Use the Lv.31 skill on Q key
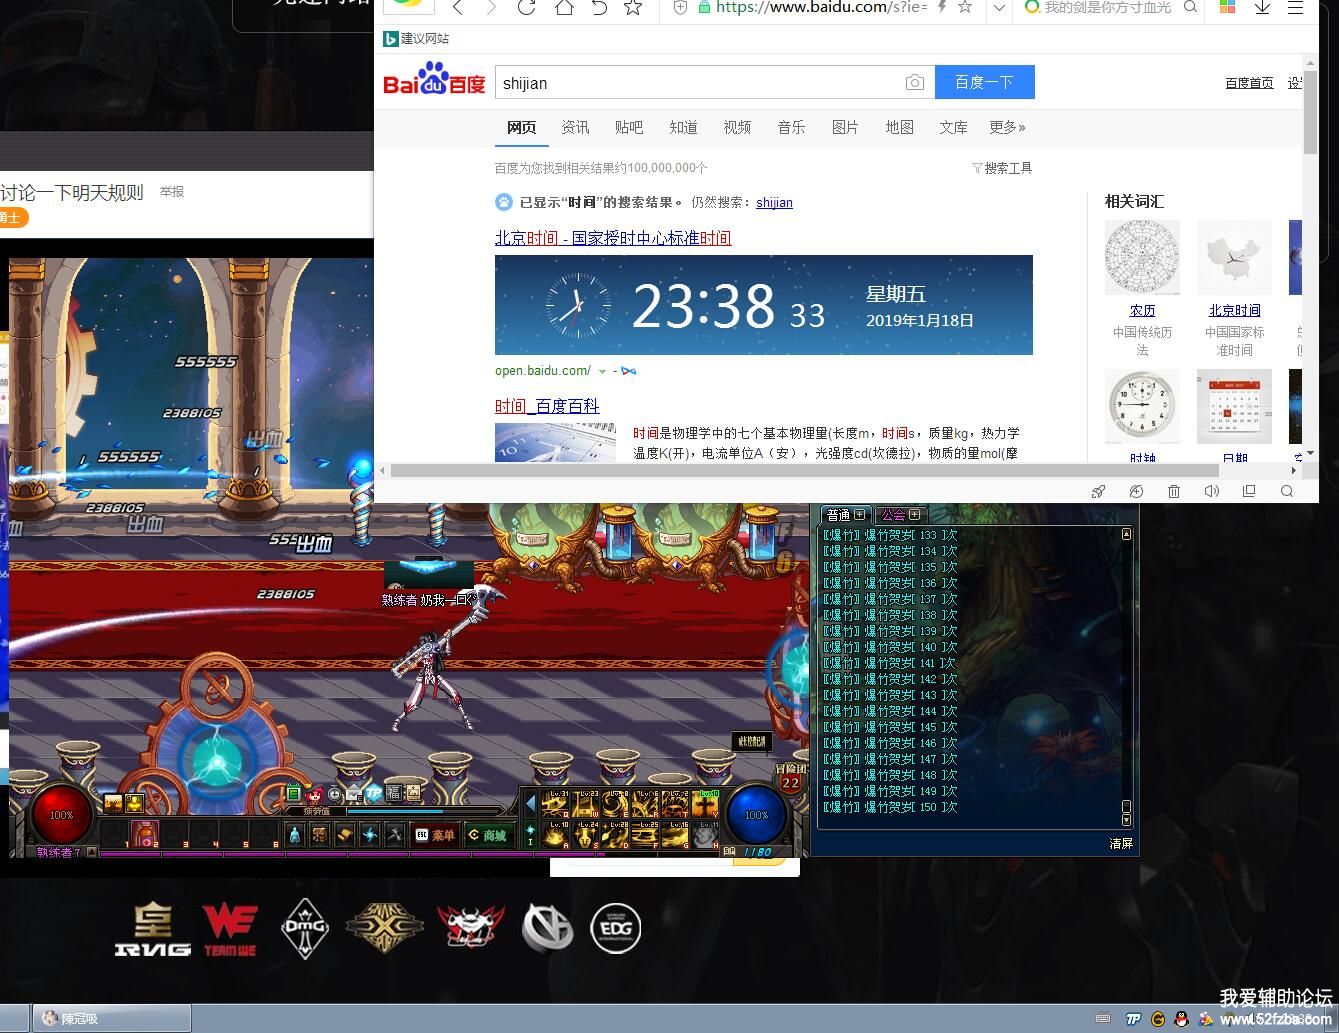The image size is (1339, 1033). 555,803
